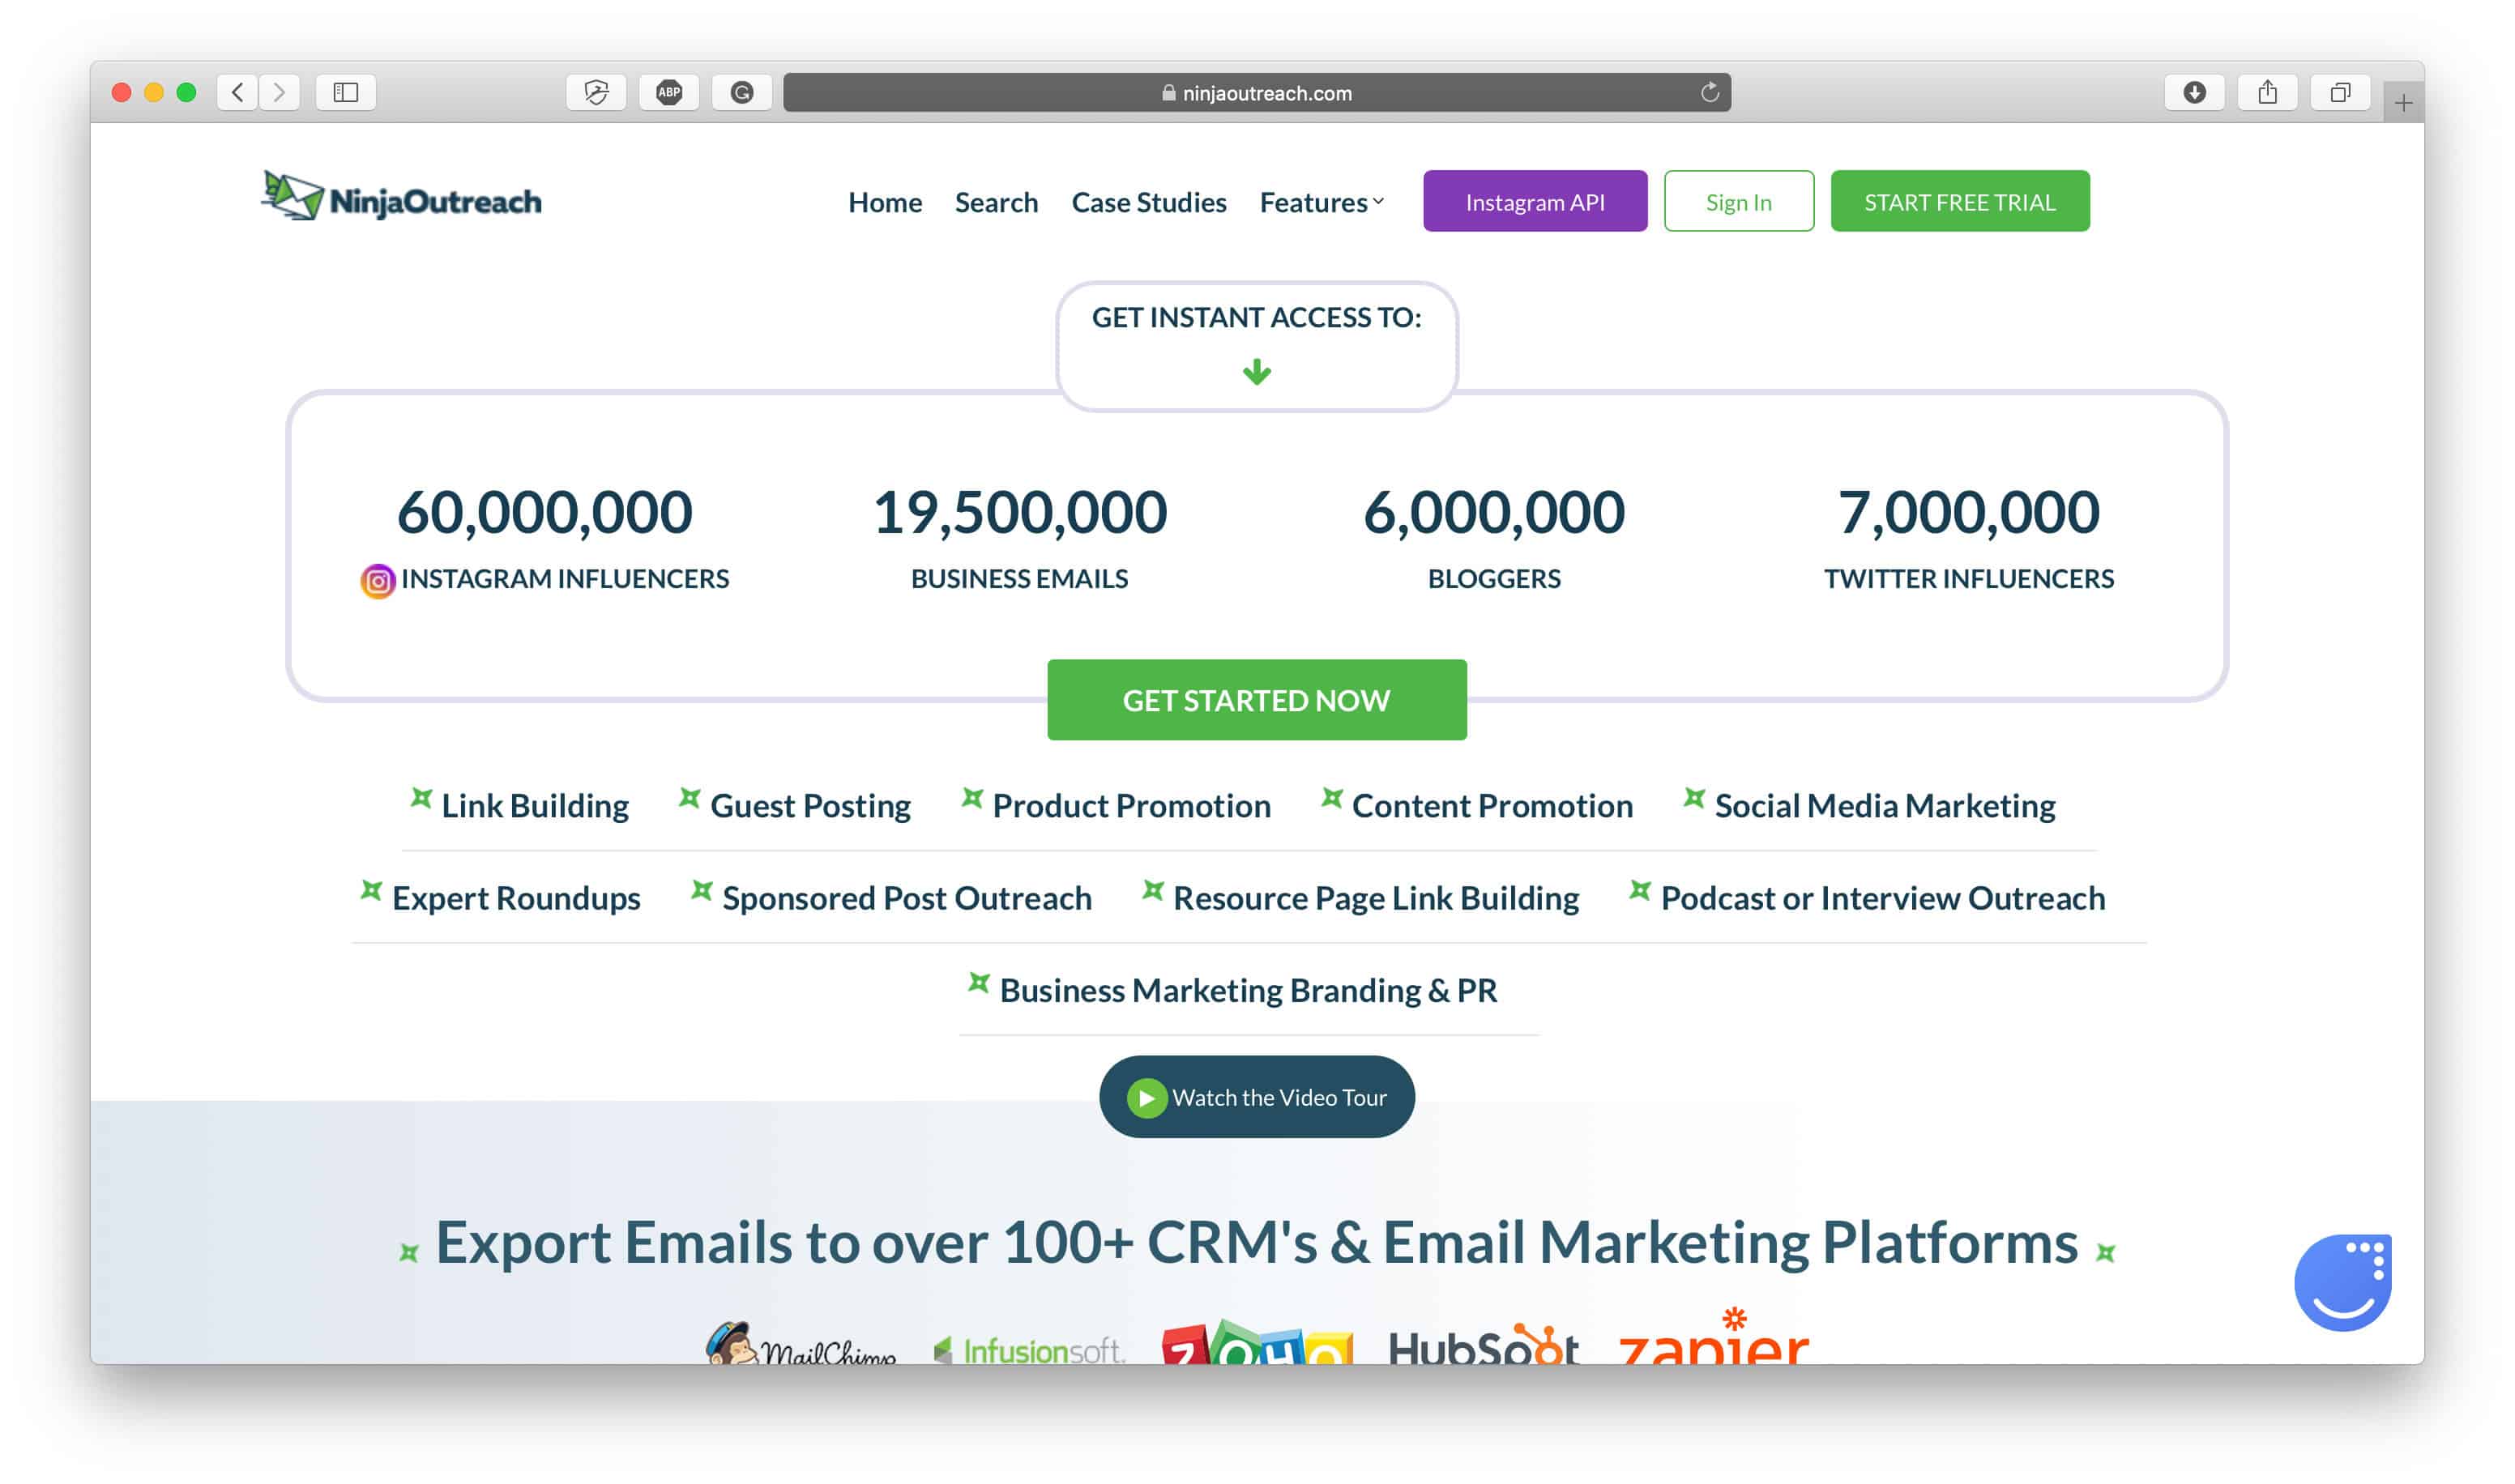Click the green down arrow under Get Instant Access
The image size is (2515, 1484).
coord(1257,372)
